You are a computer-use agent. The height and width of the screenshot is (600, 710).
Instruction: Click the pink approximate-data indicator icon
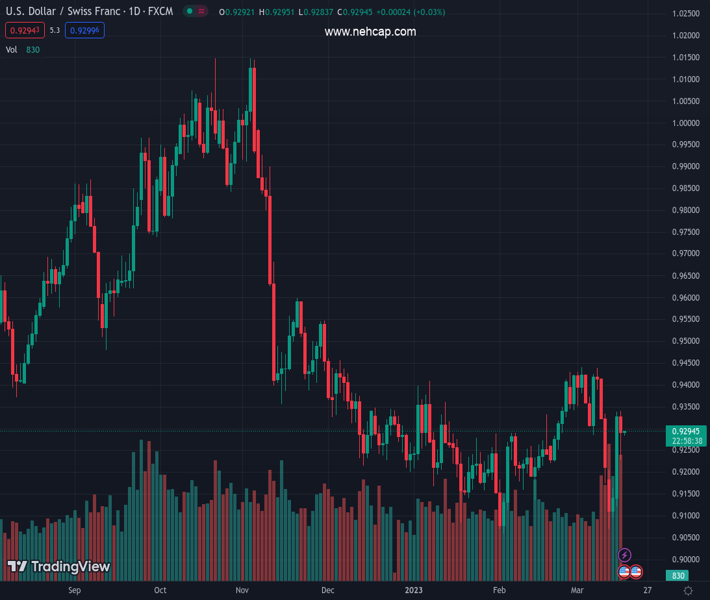click(x=201, y=11)
